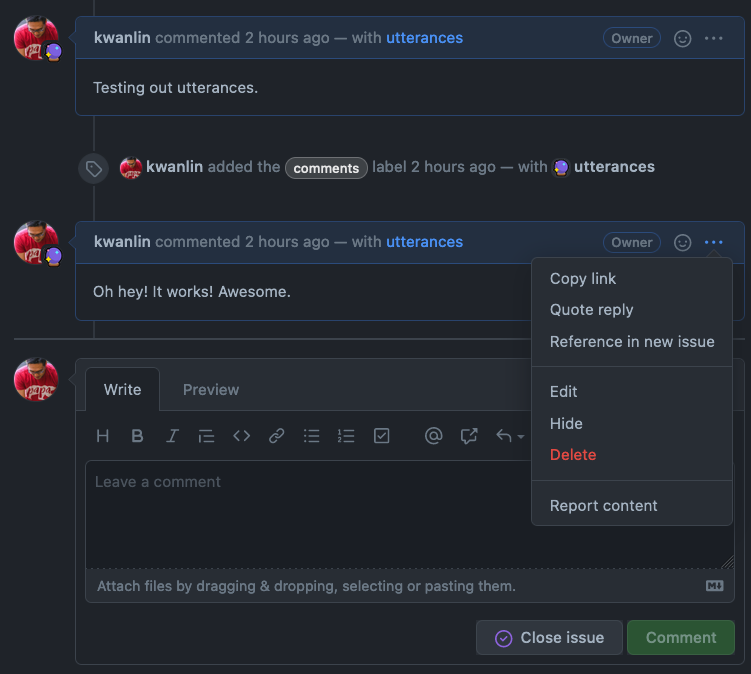The image size is (751, 674).
Task: Open emoji reaction picker on first comment
Action: tap(683, 38)
